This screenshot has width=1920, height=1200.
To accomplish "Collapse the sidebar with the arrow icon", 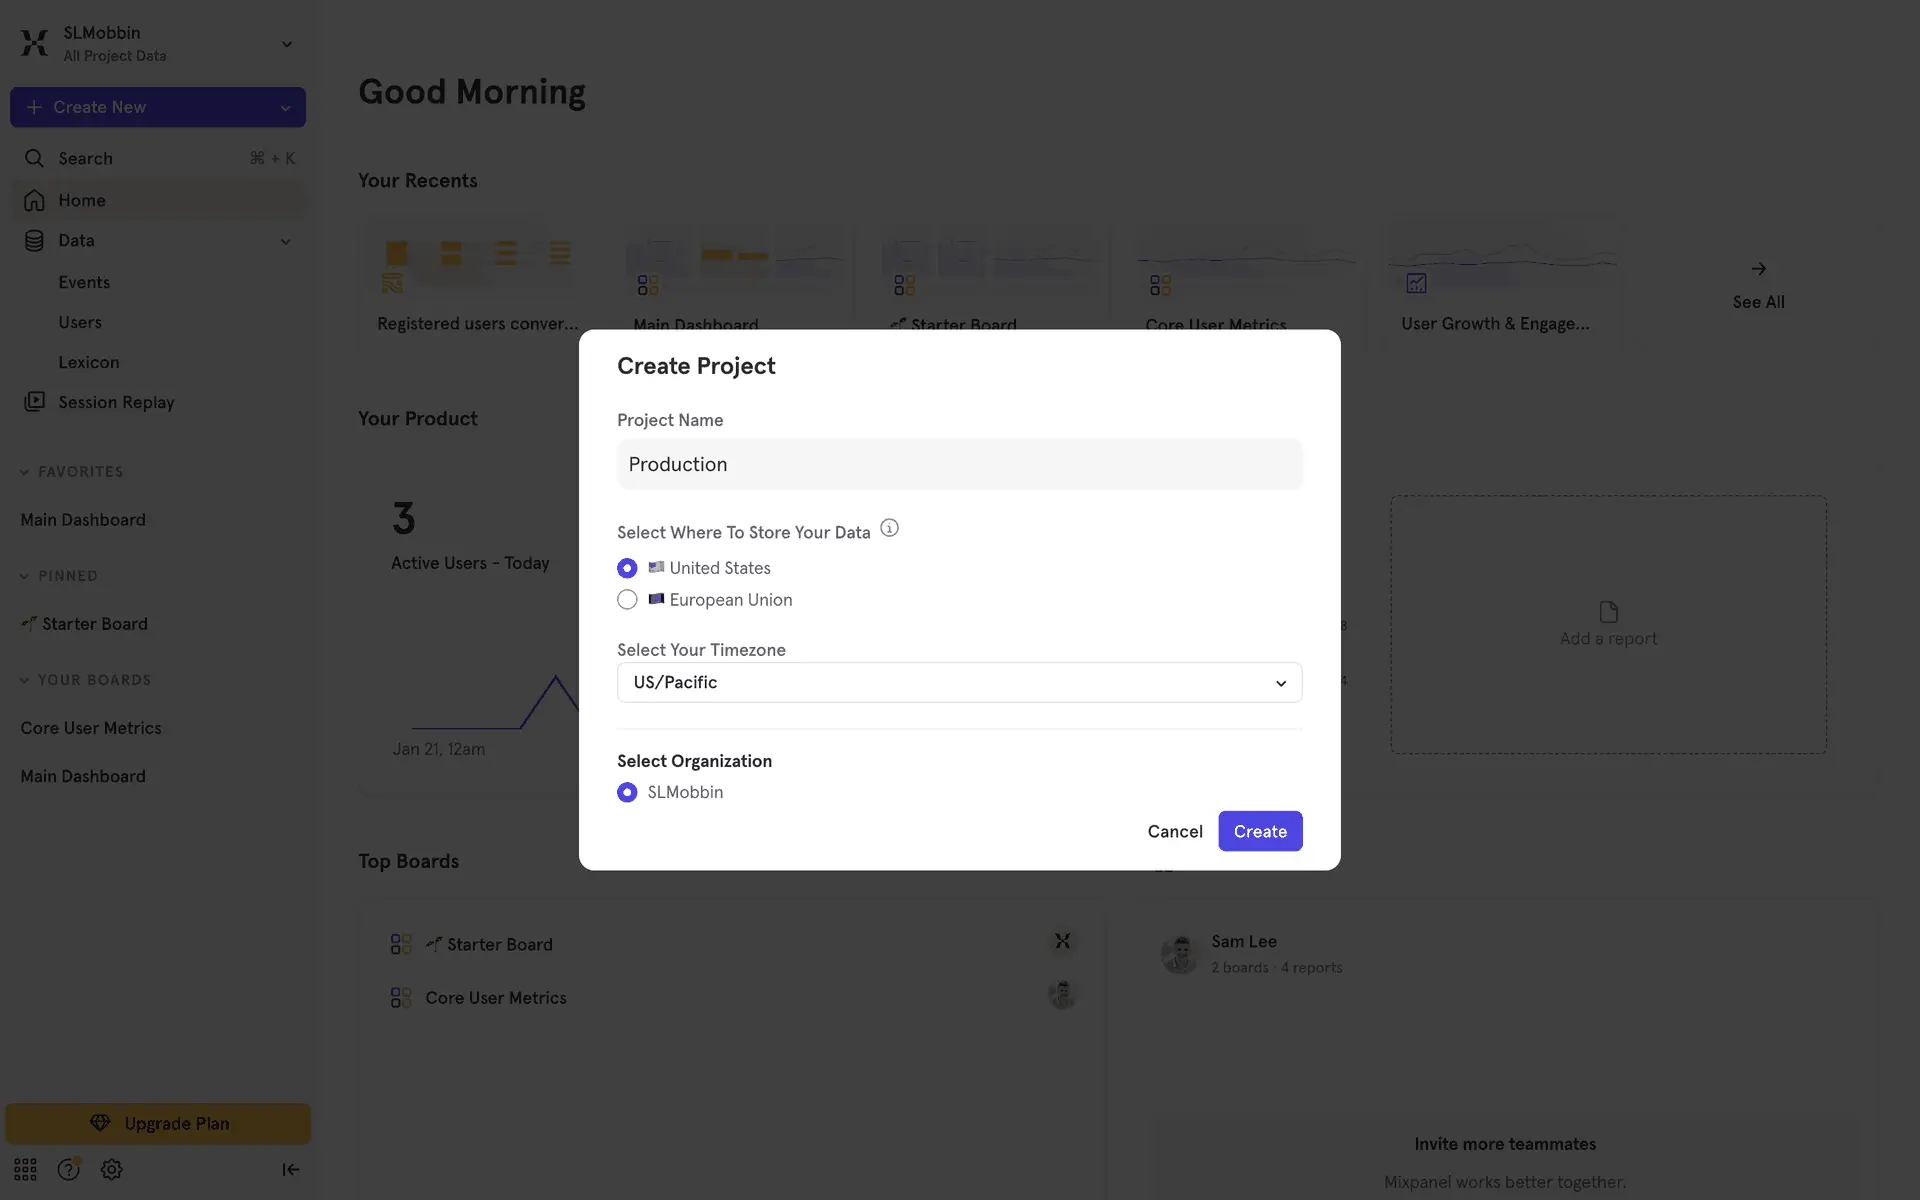I will [290, 1169].
